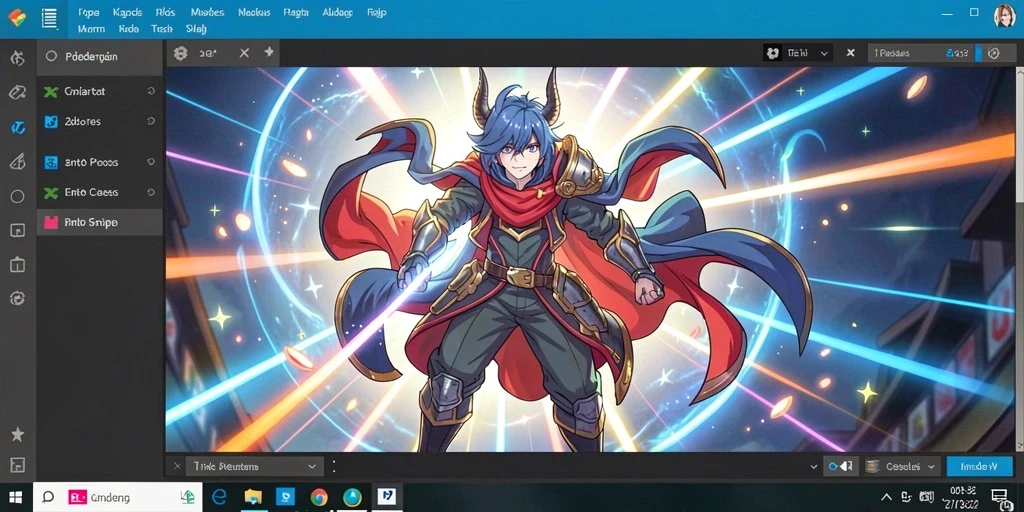Click the 1 Passes input field

tap(921, 54)
